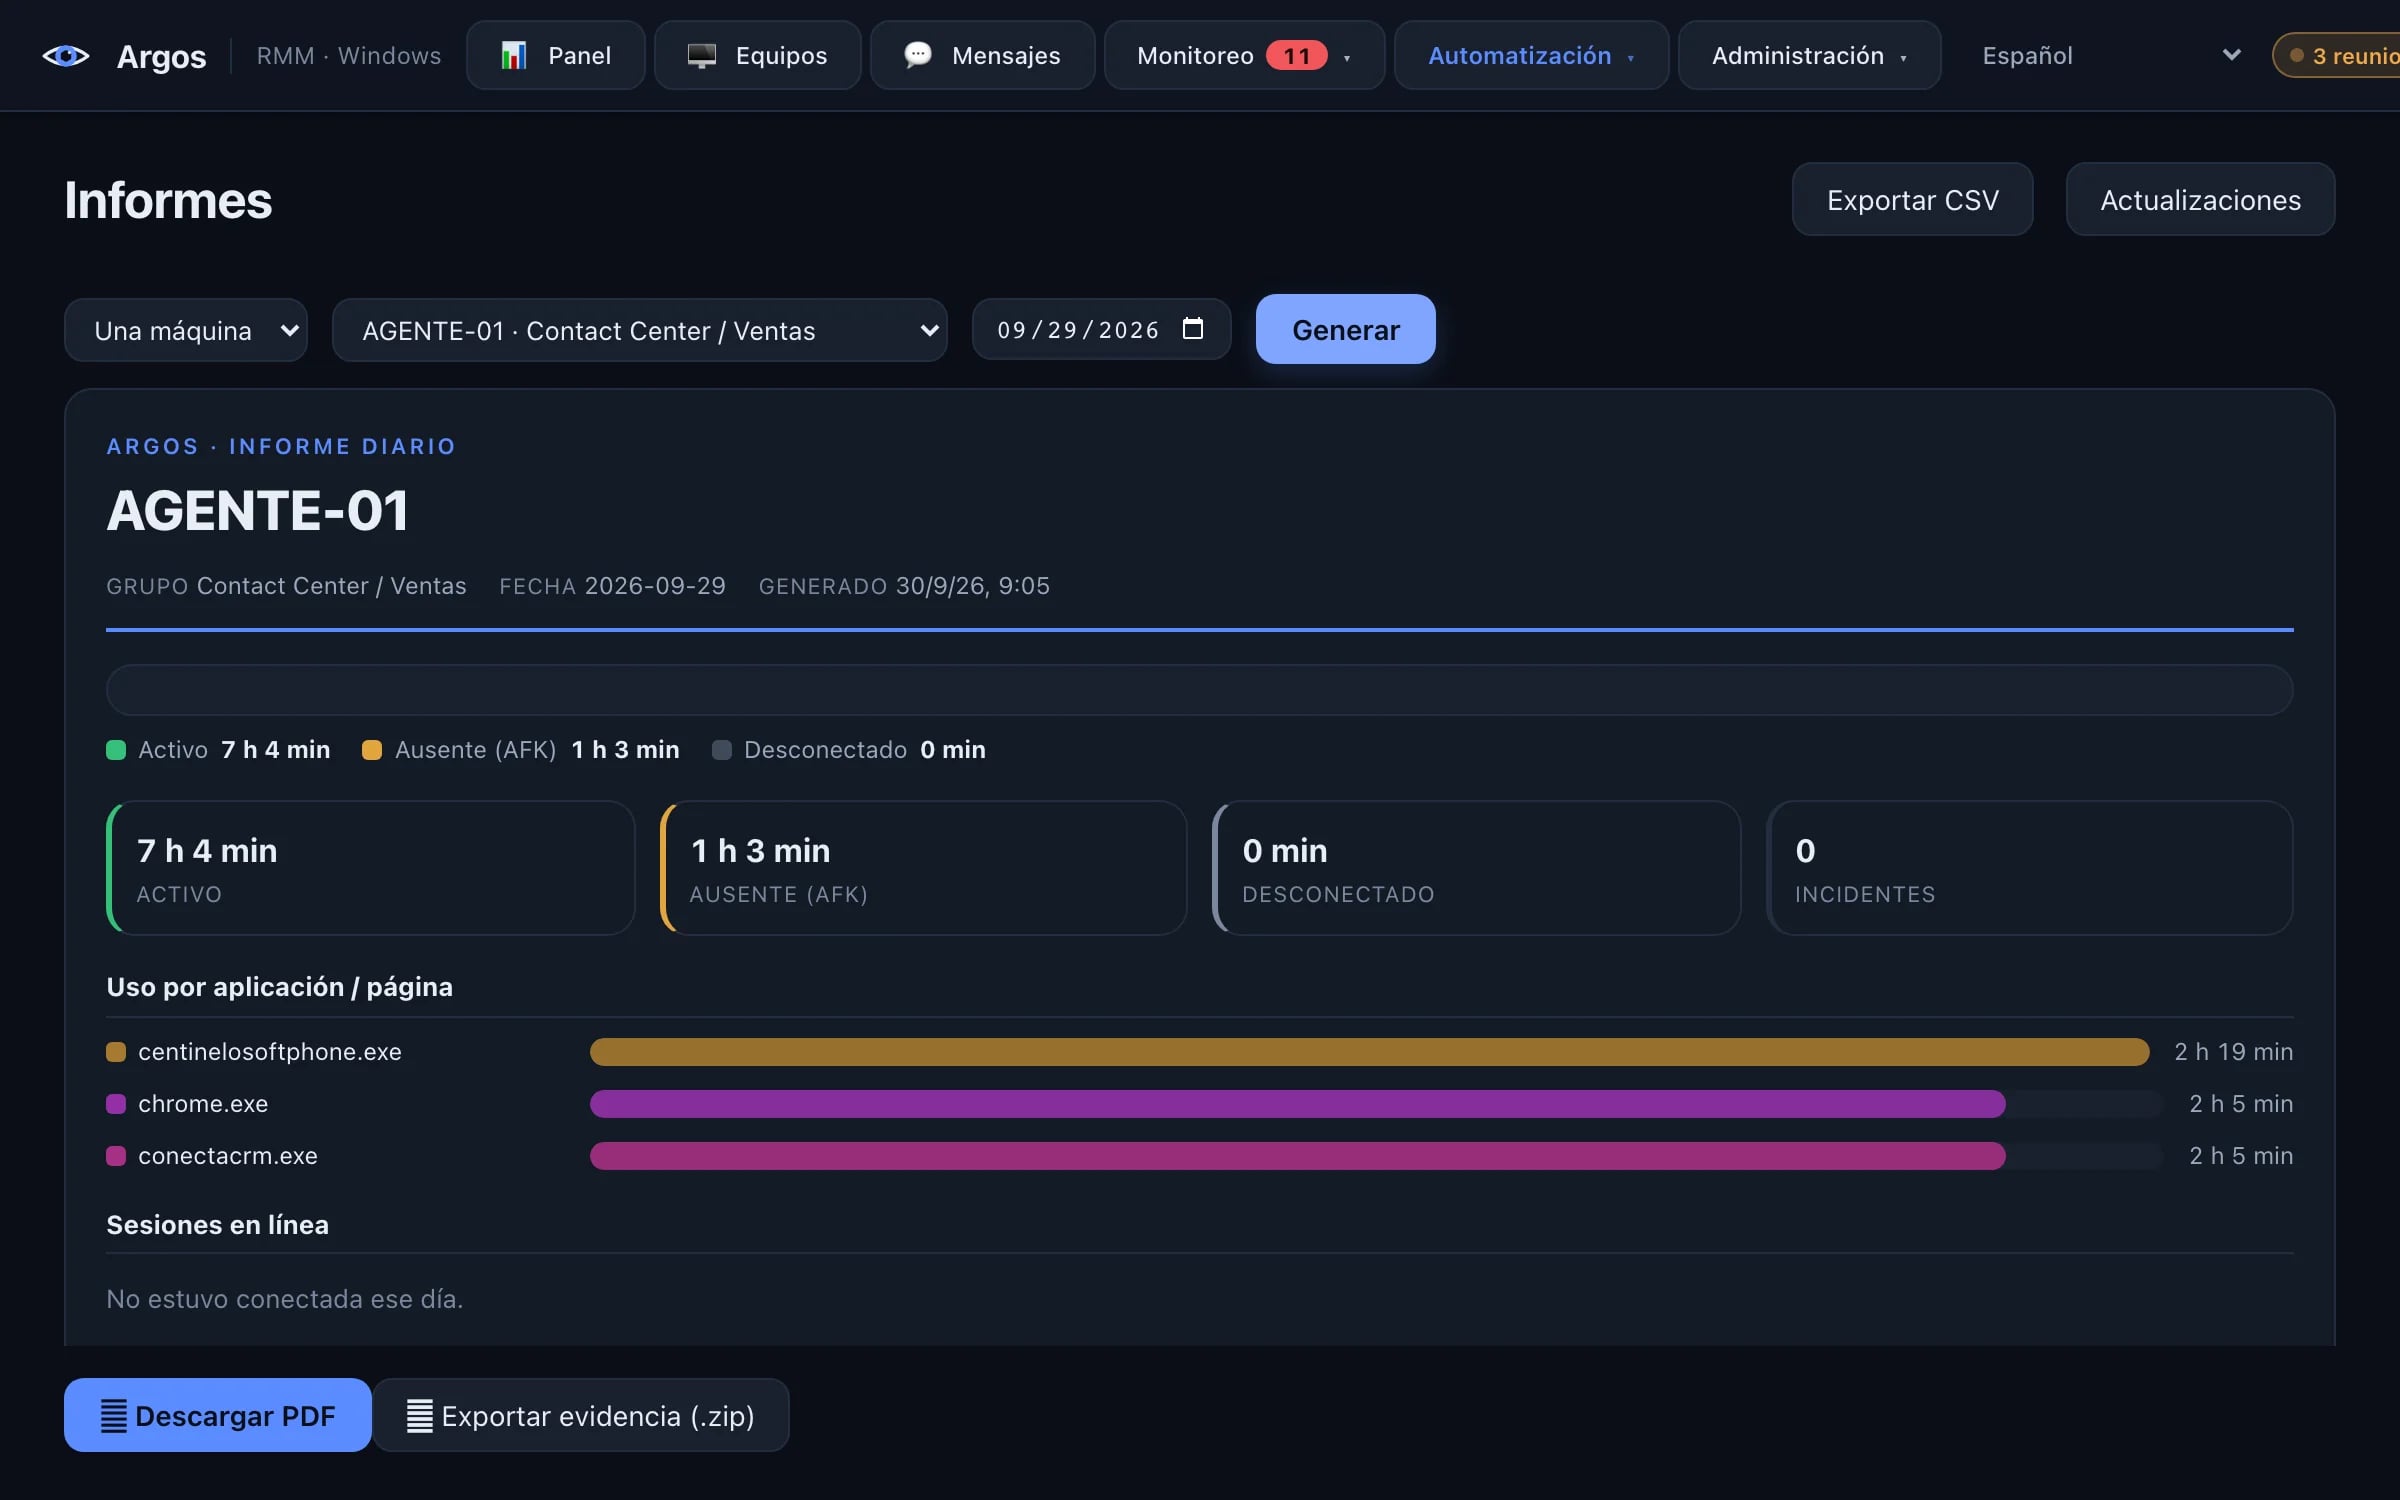The width and height of the screenshot is (2400, 1500).
Task: Click the green Activo legend swatch
Action: pyautogui.click(x=116, y=750)
